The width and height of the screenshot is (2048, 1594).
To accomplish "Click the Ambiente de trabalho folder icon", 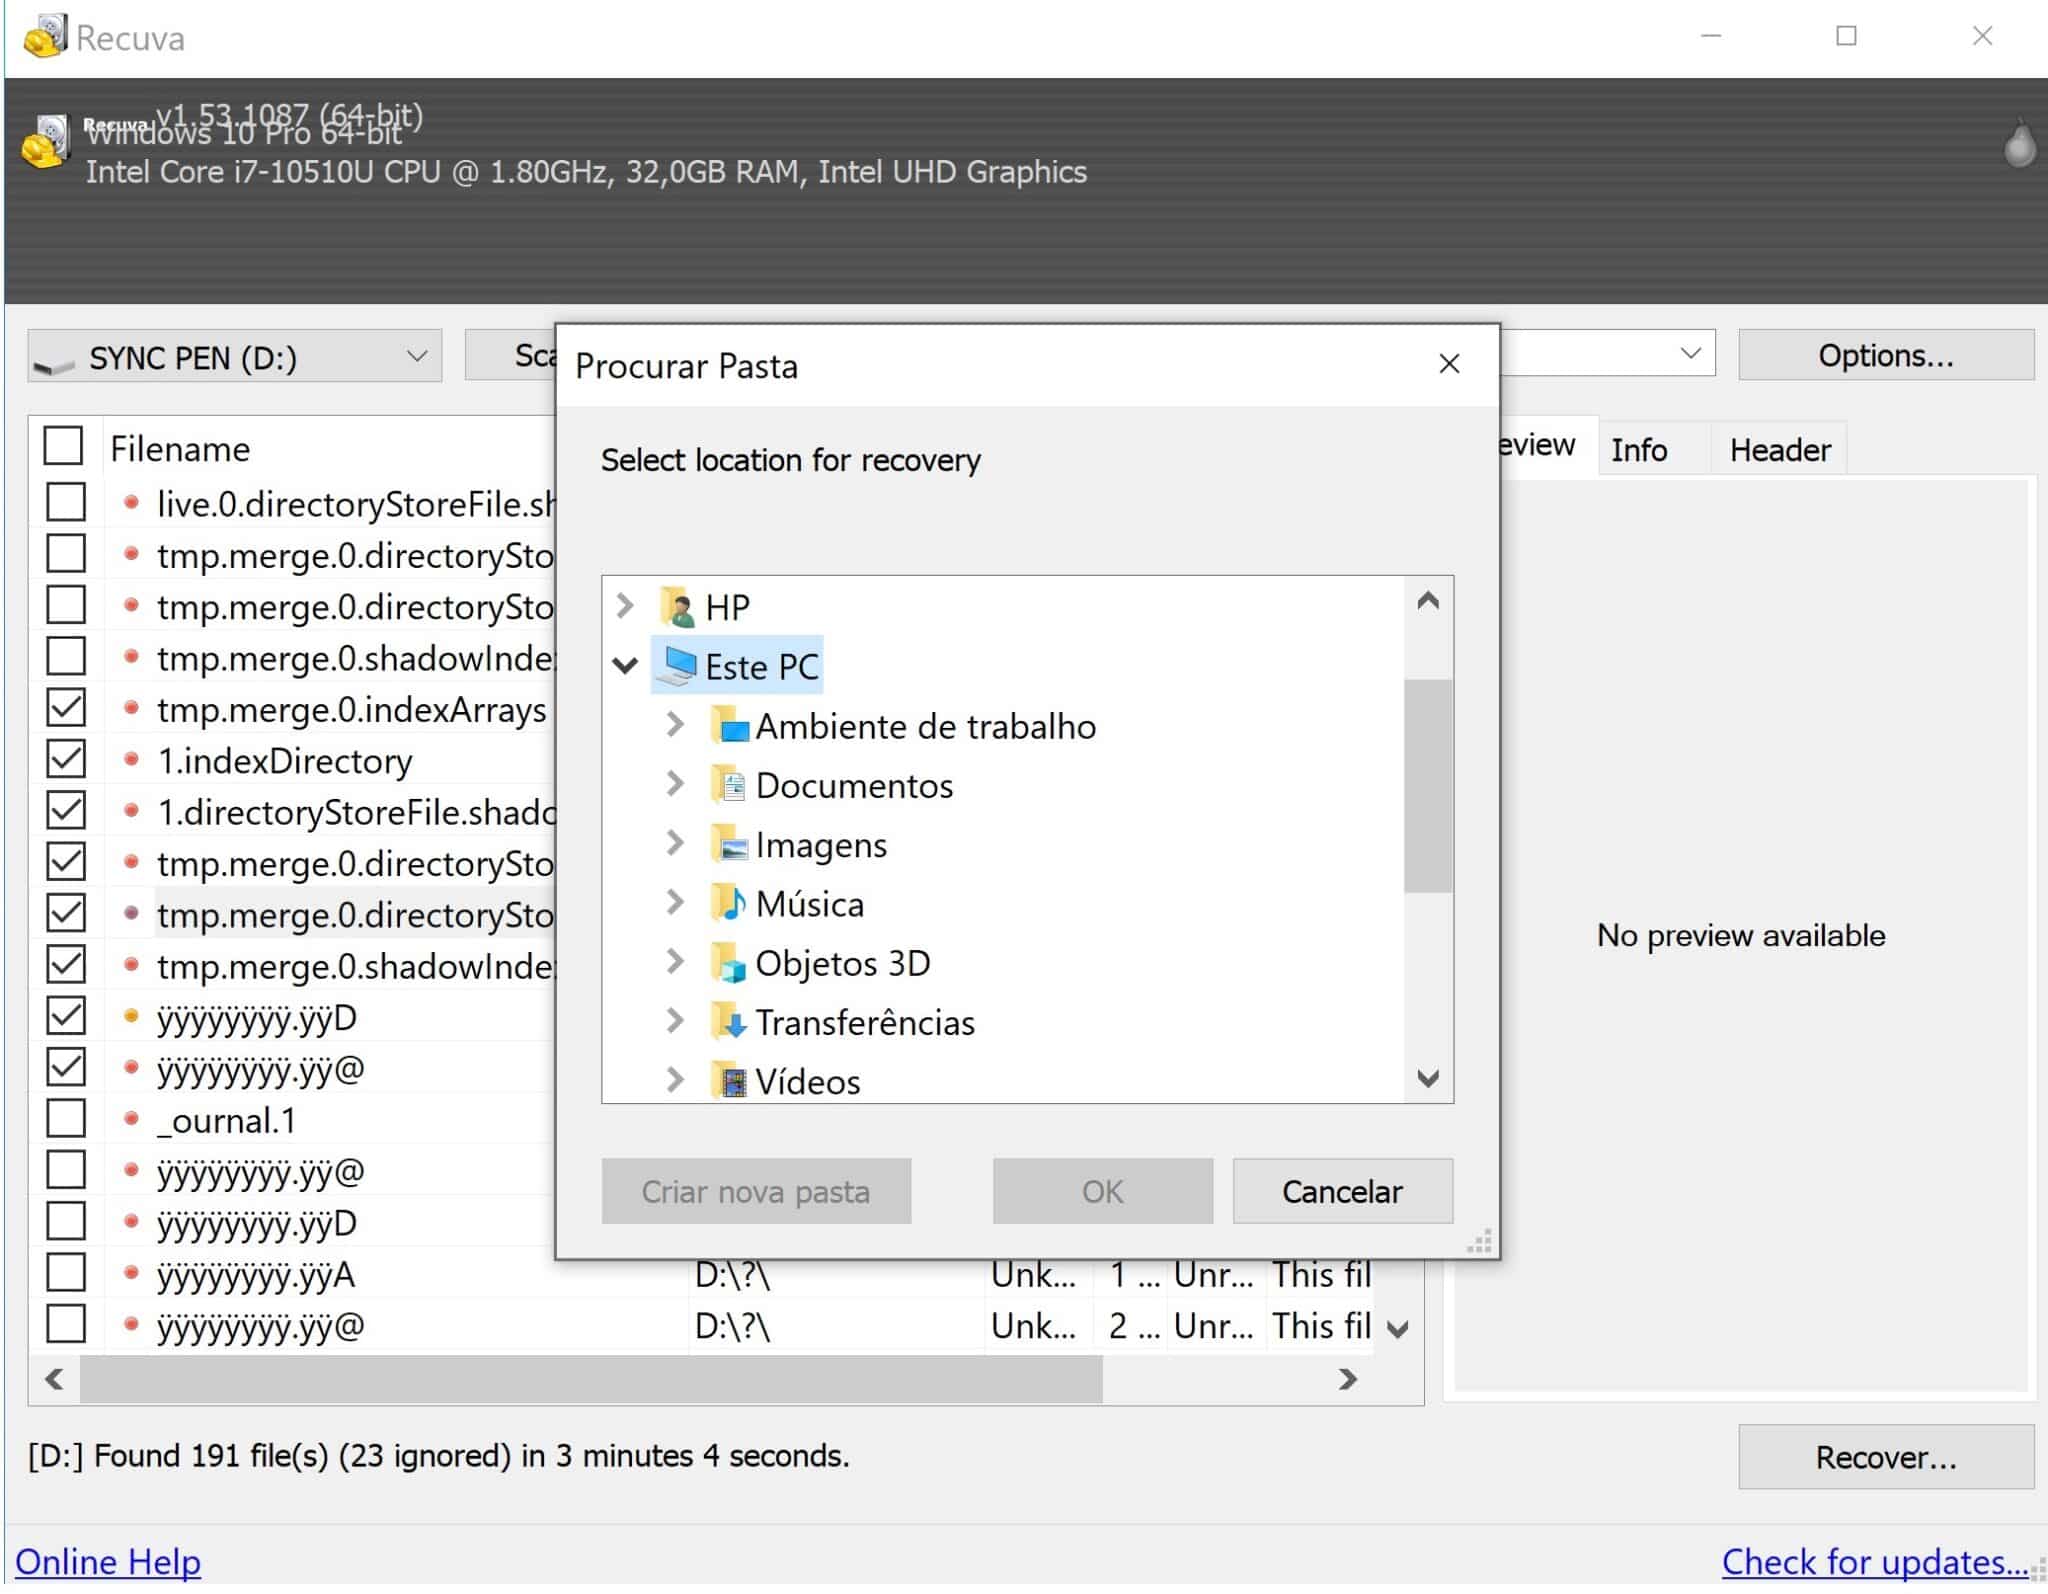I will 729,726.
